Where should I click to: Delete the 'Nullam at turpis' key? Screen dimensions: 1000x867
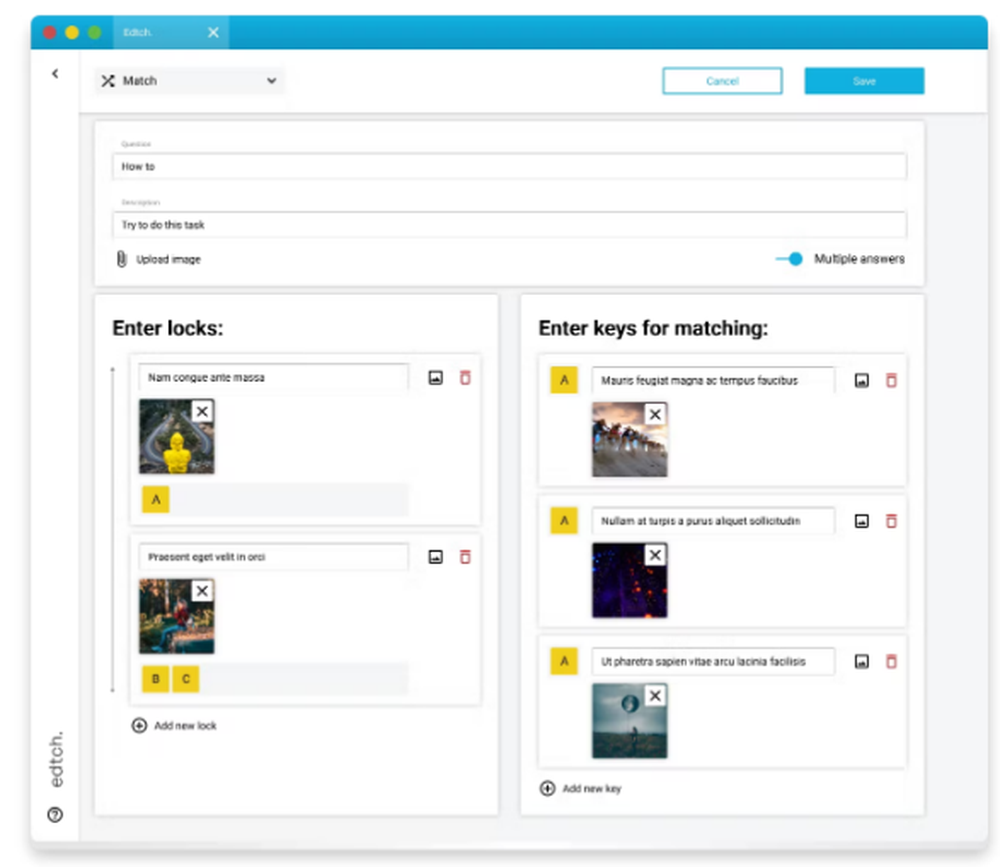[x=891, y=521]
